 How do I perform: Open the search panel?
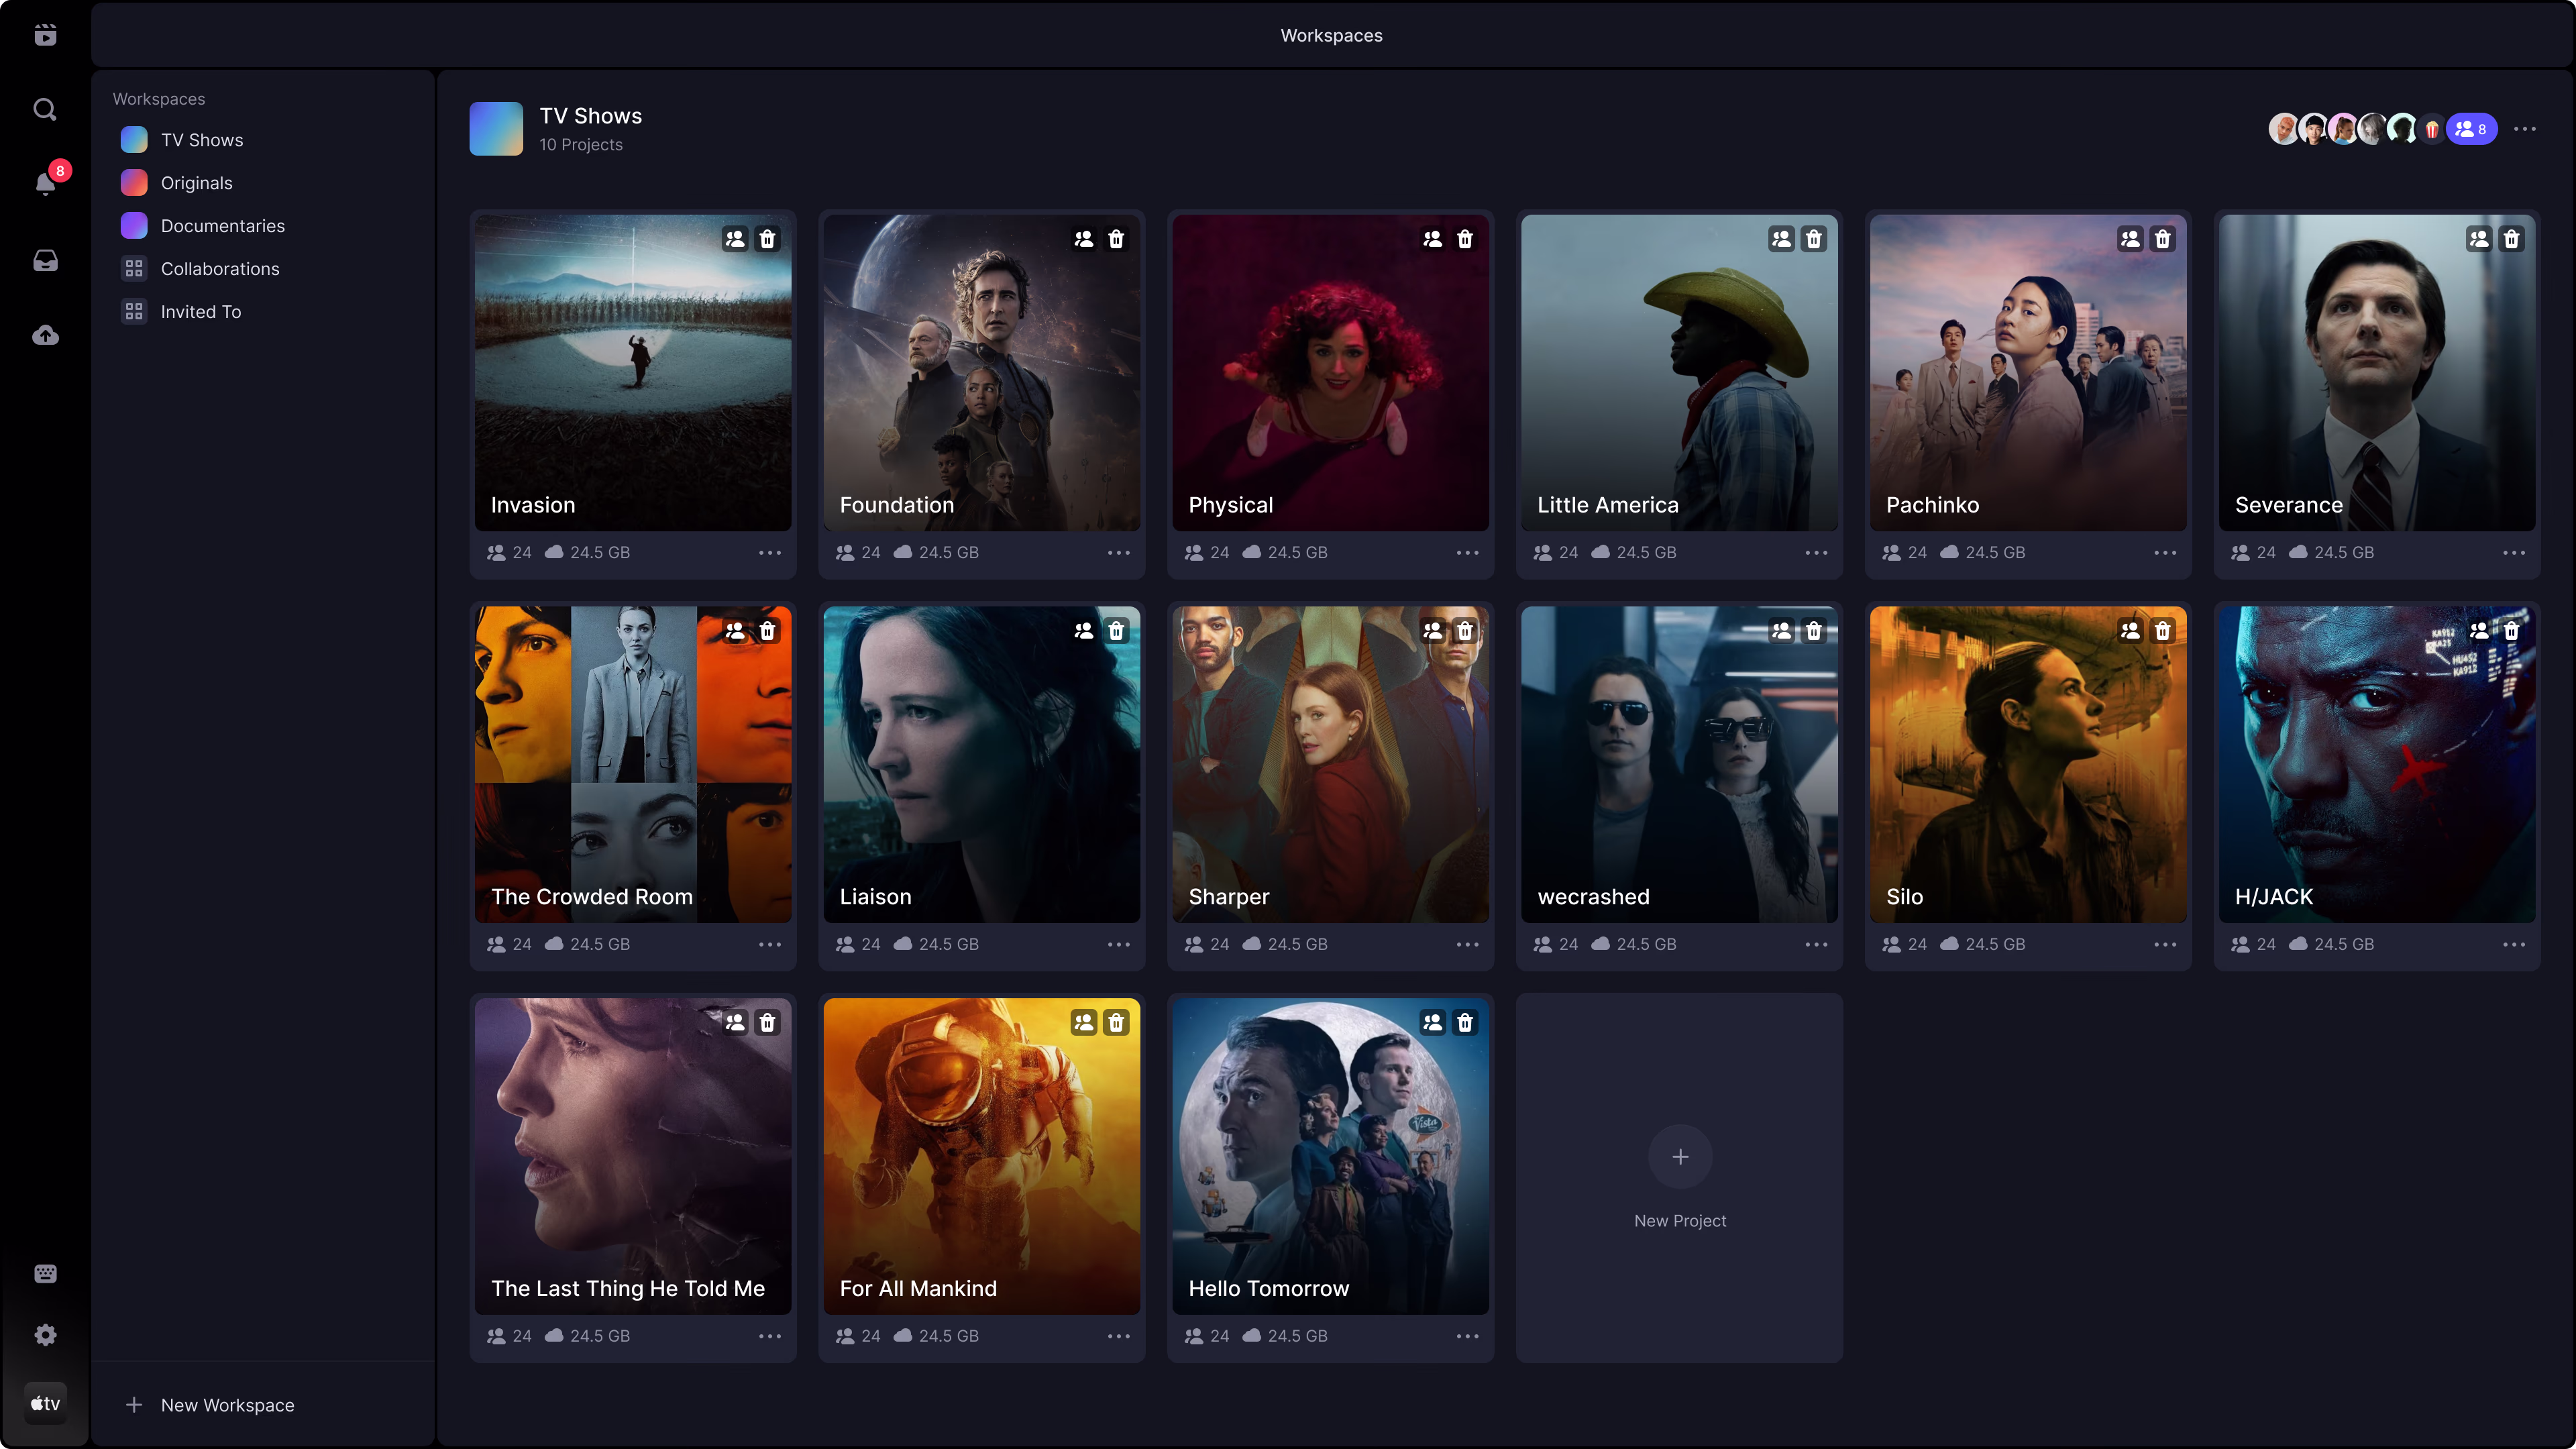pos(45,109)
